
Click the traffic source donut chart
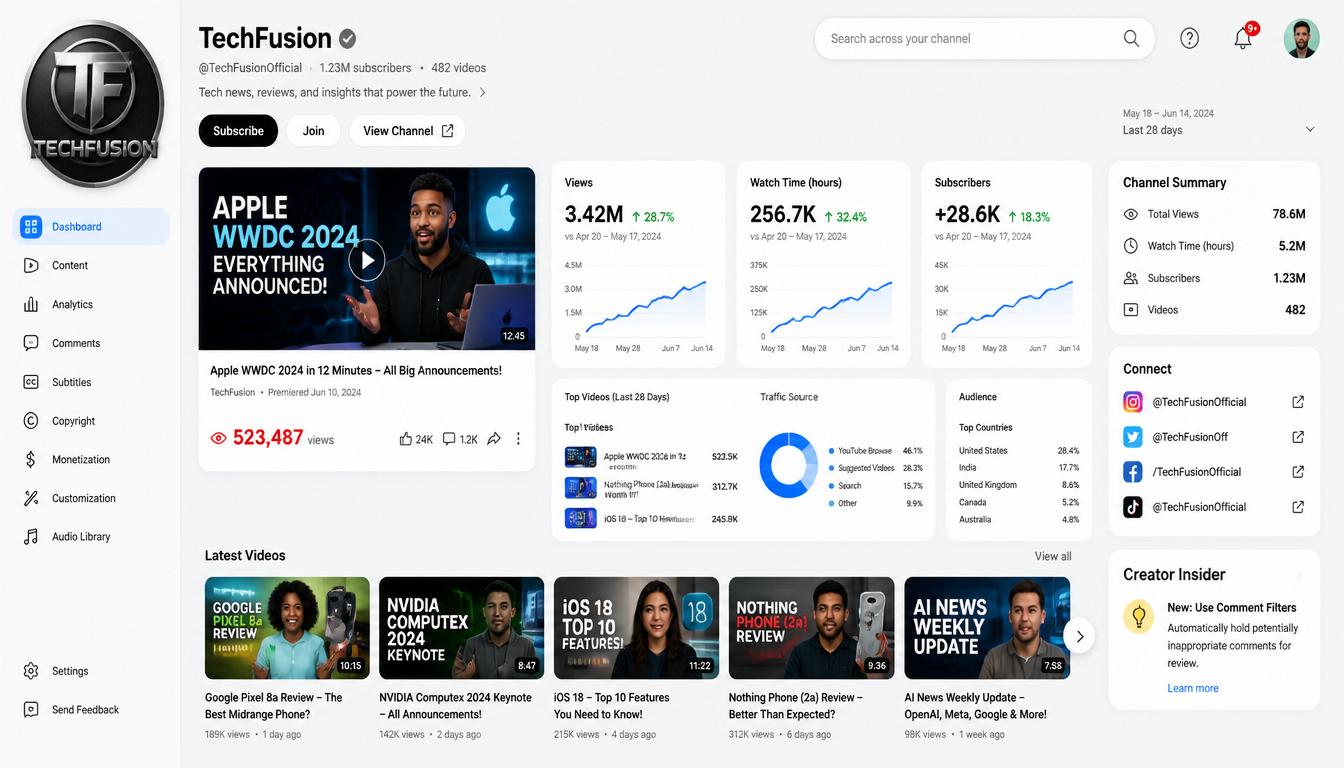point(789,466)
